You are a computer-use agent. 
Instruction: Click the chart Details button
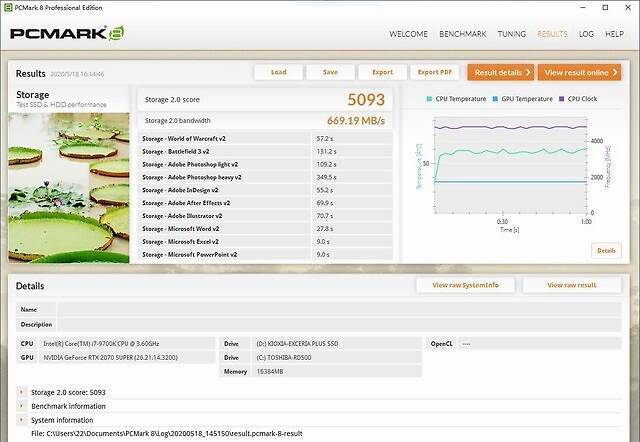coord(606,251)
